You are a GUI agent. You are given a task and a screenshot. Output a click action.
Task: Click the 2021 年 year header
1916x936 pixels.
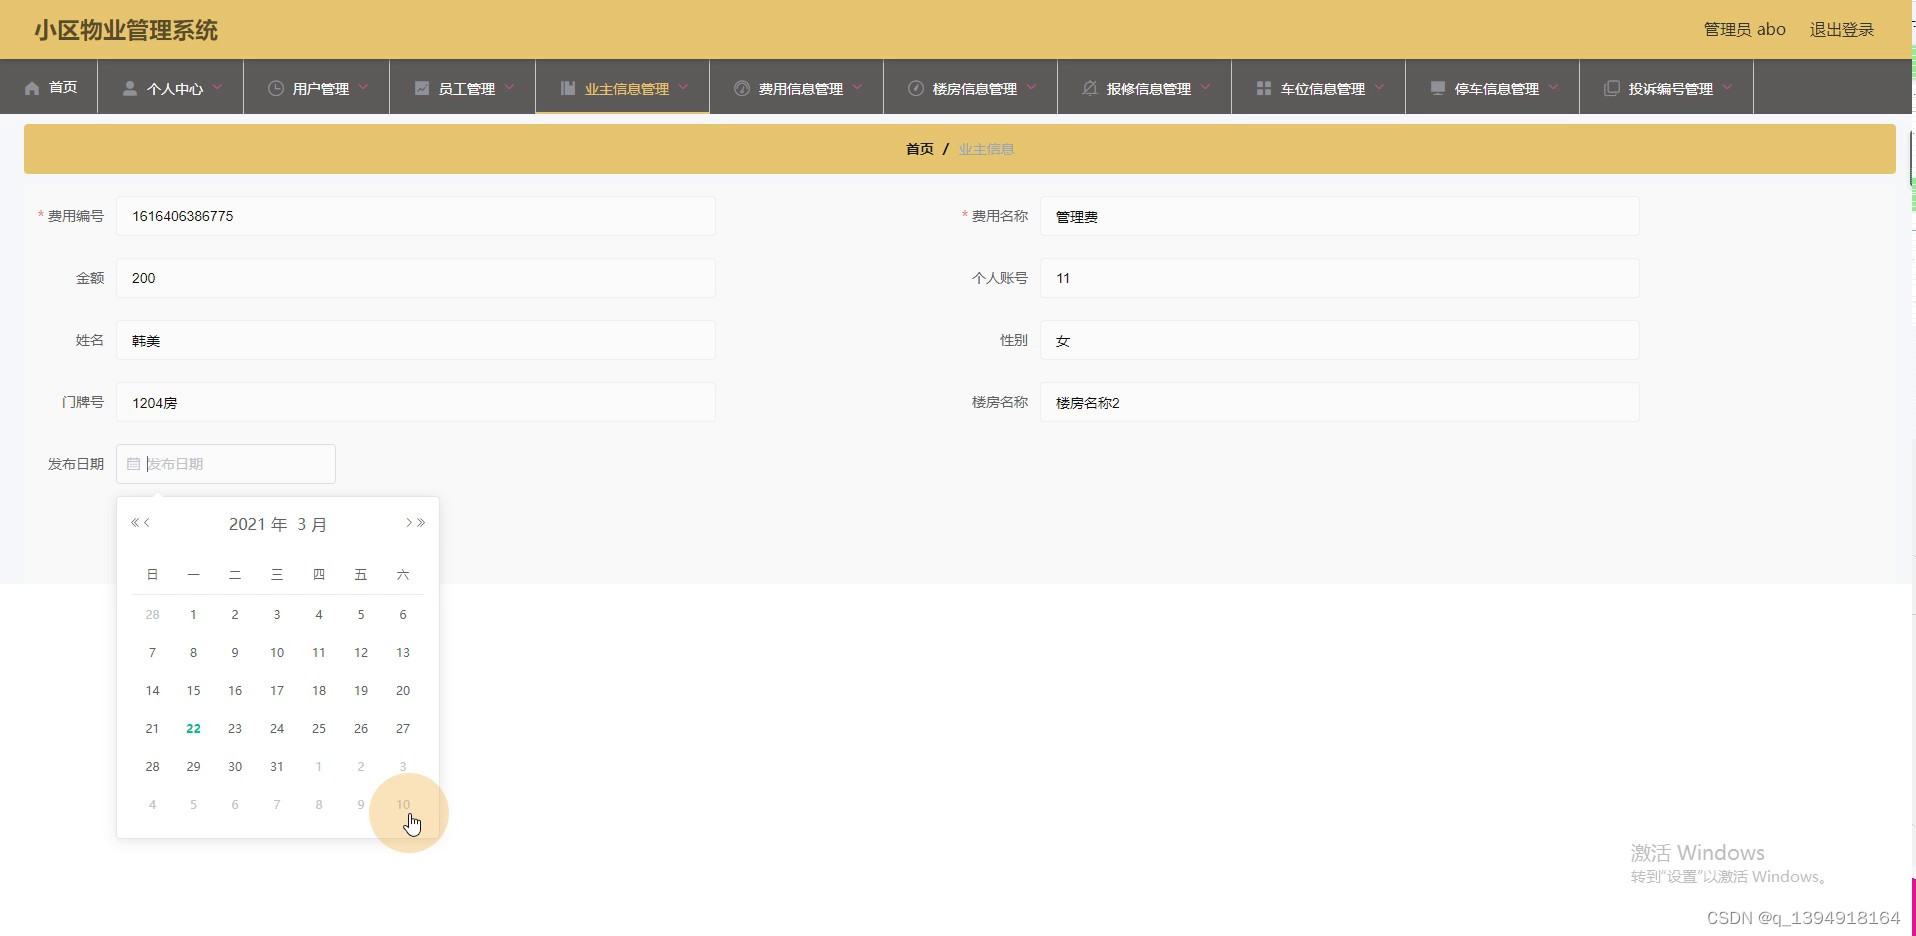click(258, 524)
